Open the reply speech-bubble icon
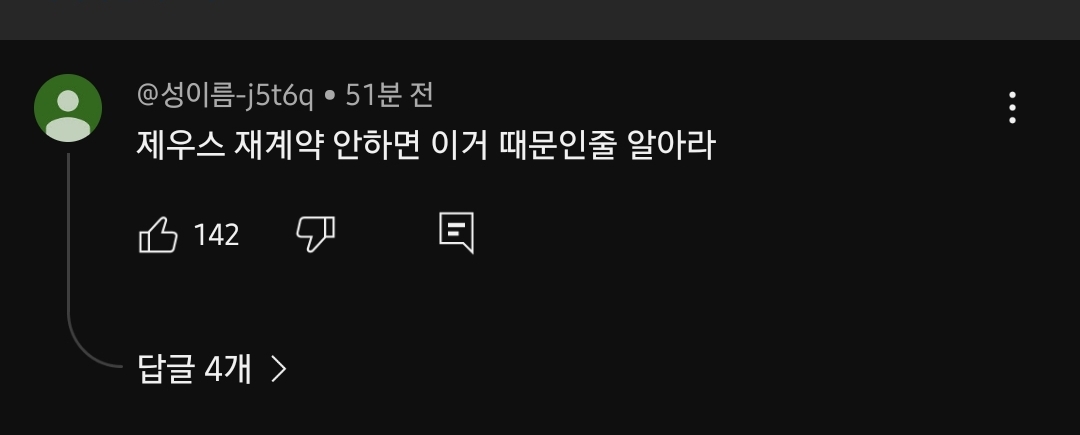The height and width of the screenshot is (435, 1080). point(457,233)
